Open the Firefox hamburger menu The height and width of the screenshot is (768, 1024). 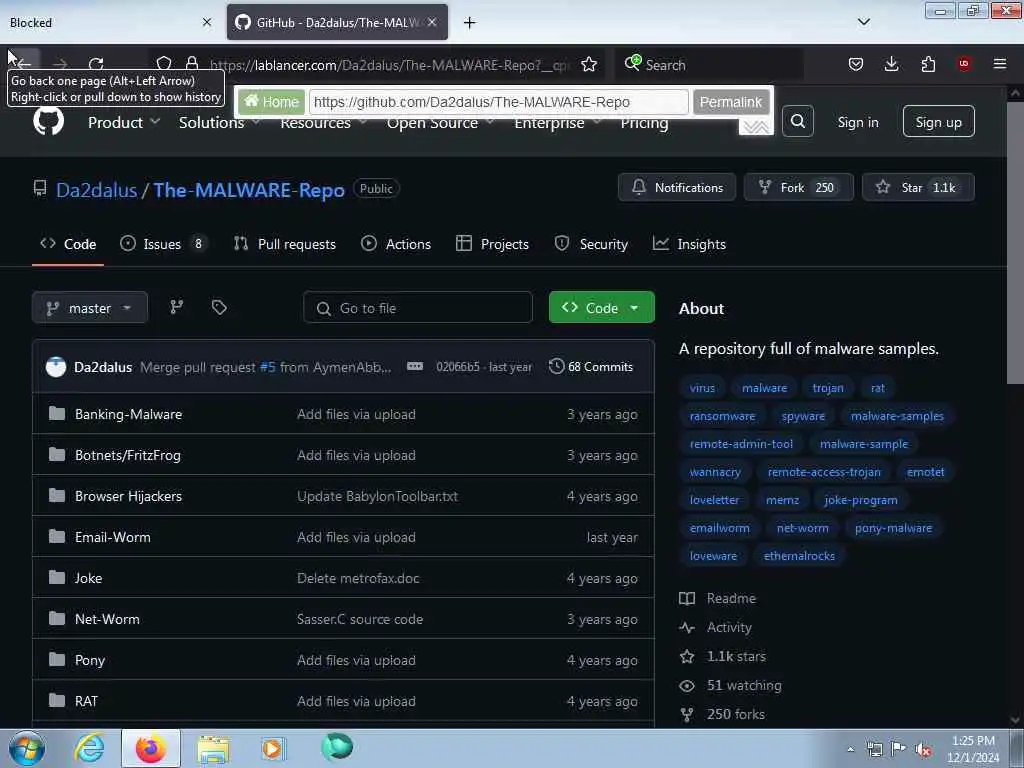point(999,64)
